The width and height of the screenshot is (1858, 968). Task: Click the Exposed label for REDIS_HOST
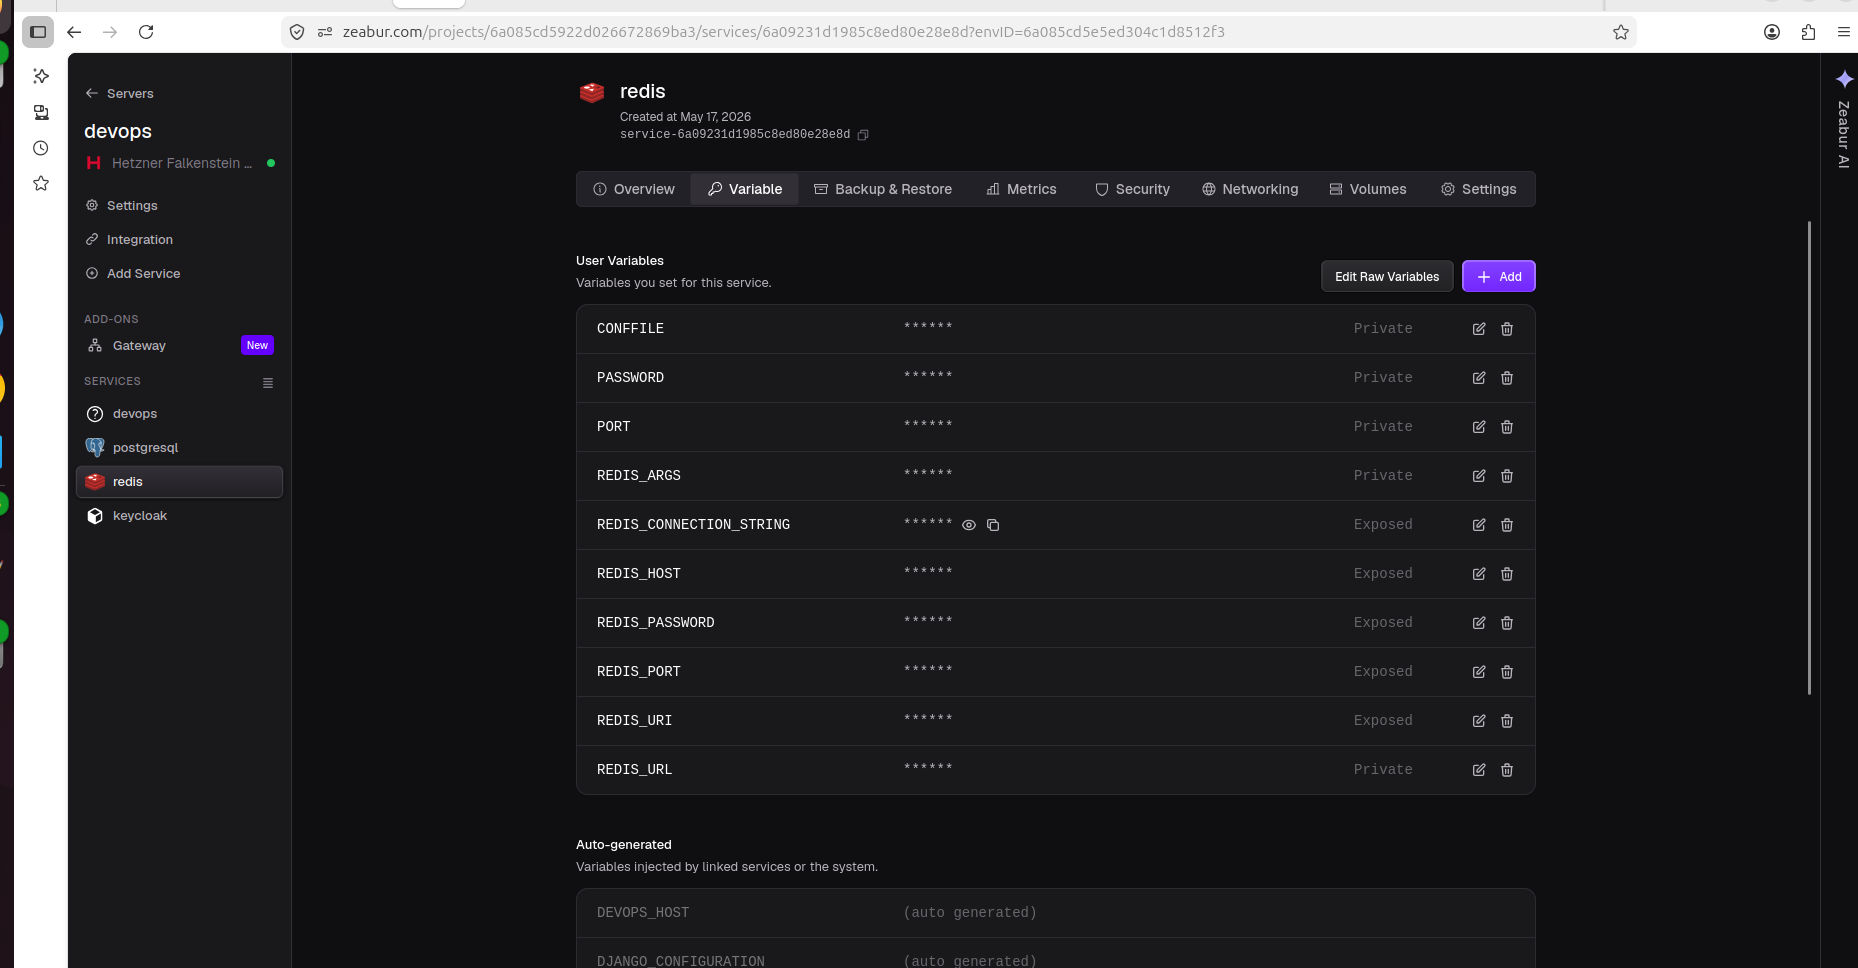(1383, 574)
